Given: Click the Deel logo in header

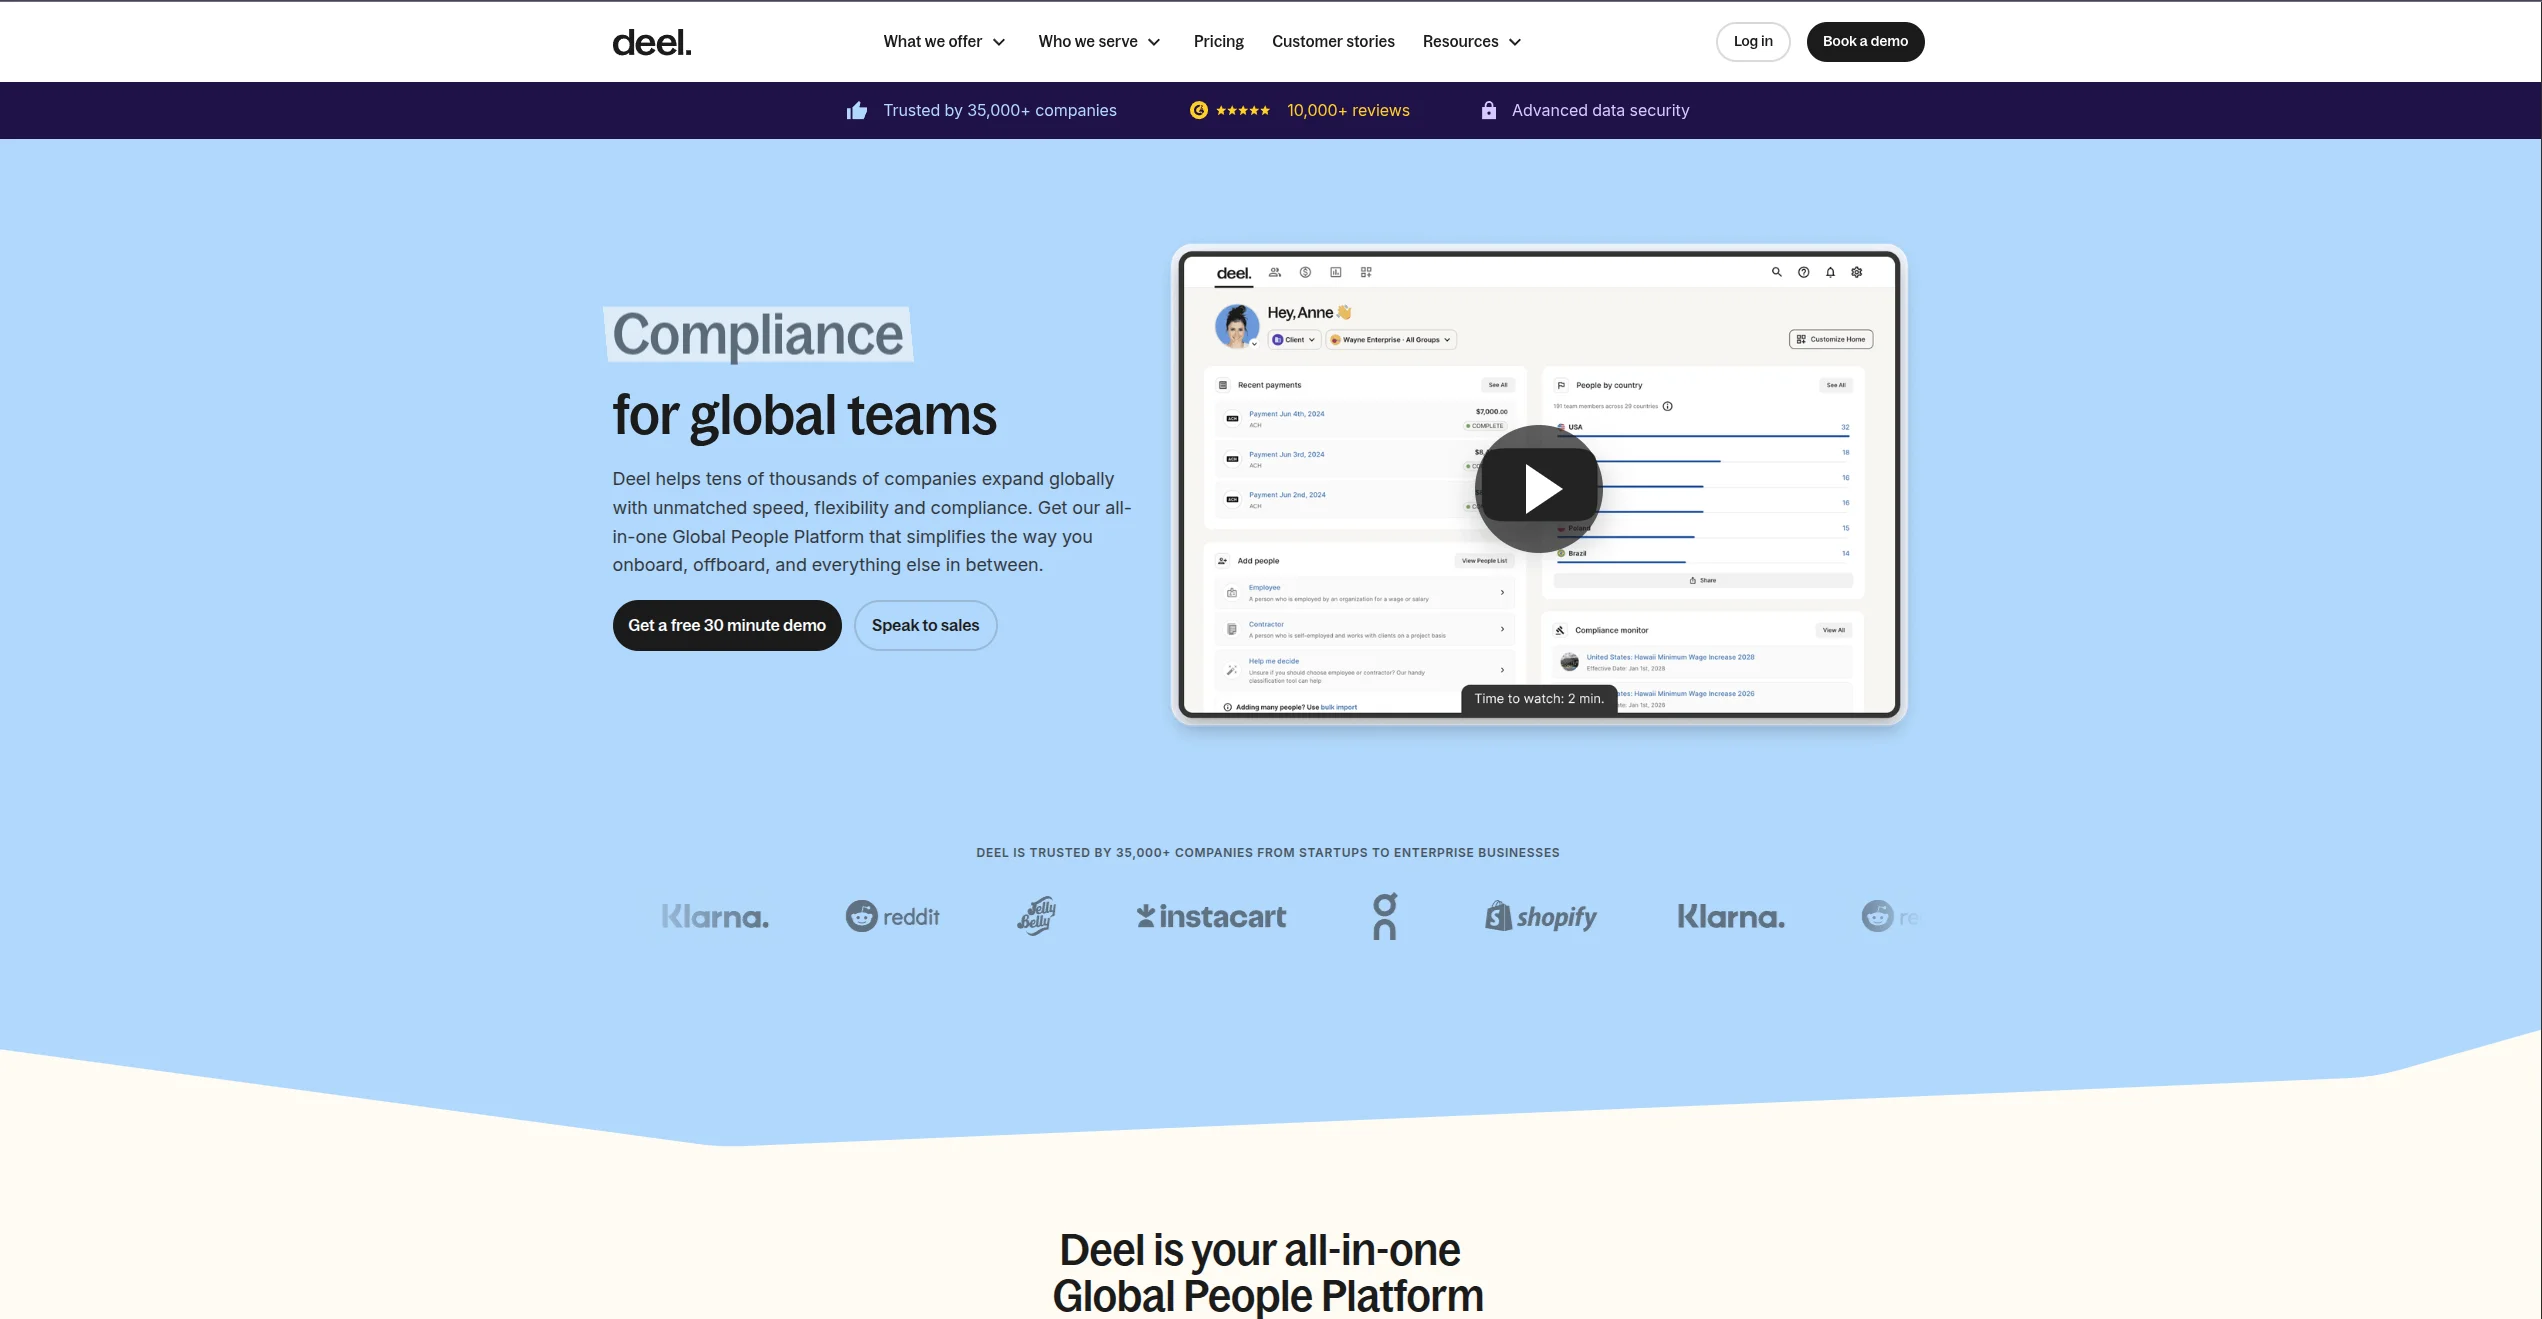Looking at the screenshot, I should (651, 42).
